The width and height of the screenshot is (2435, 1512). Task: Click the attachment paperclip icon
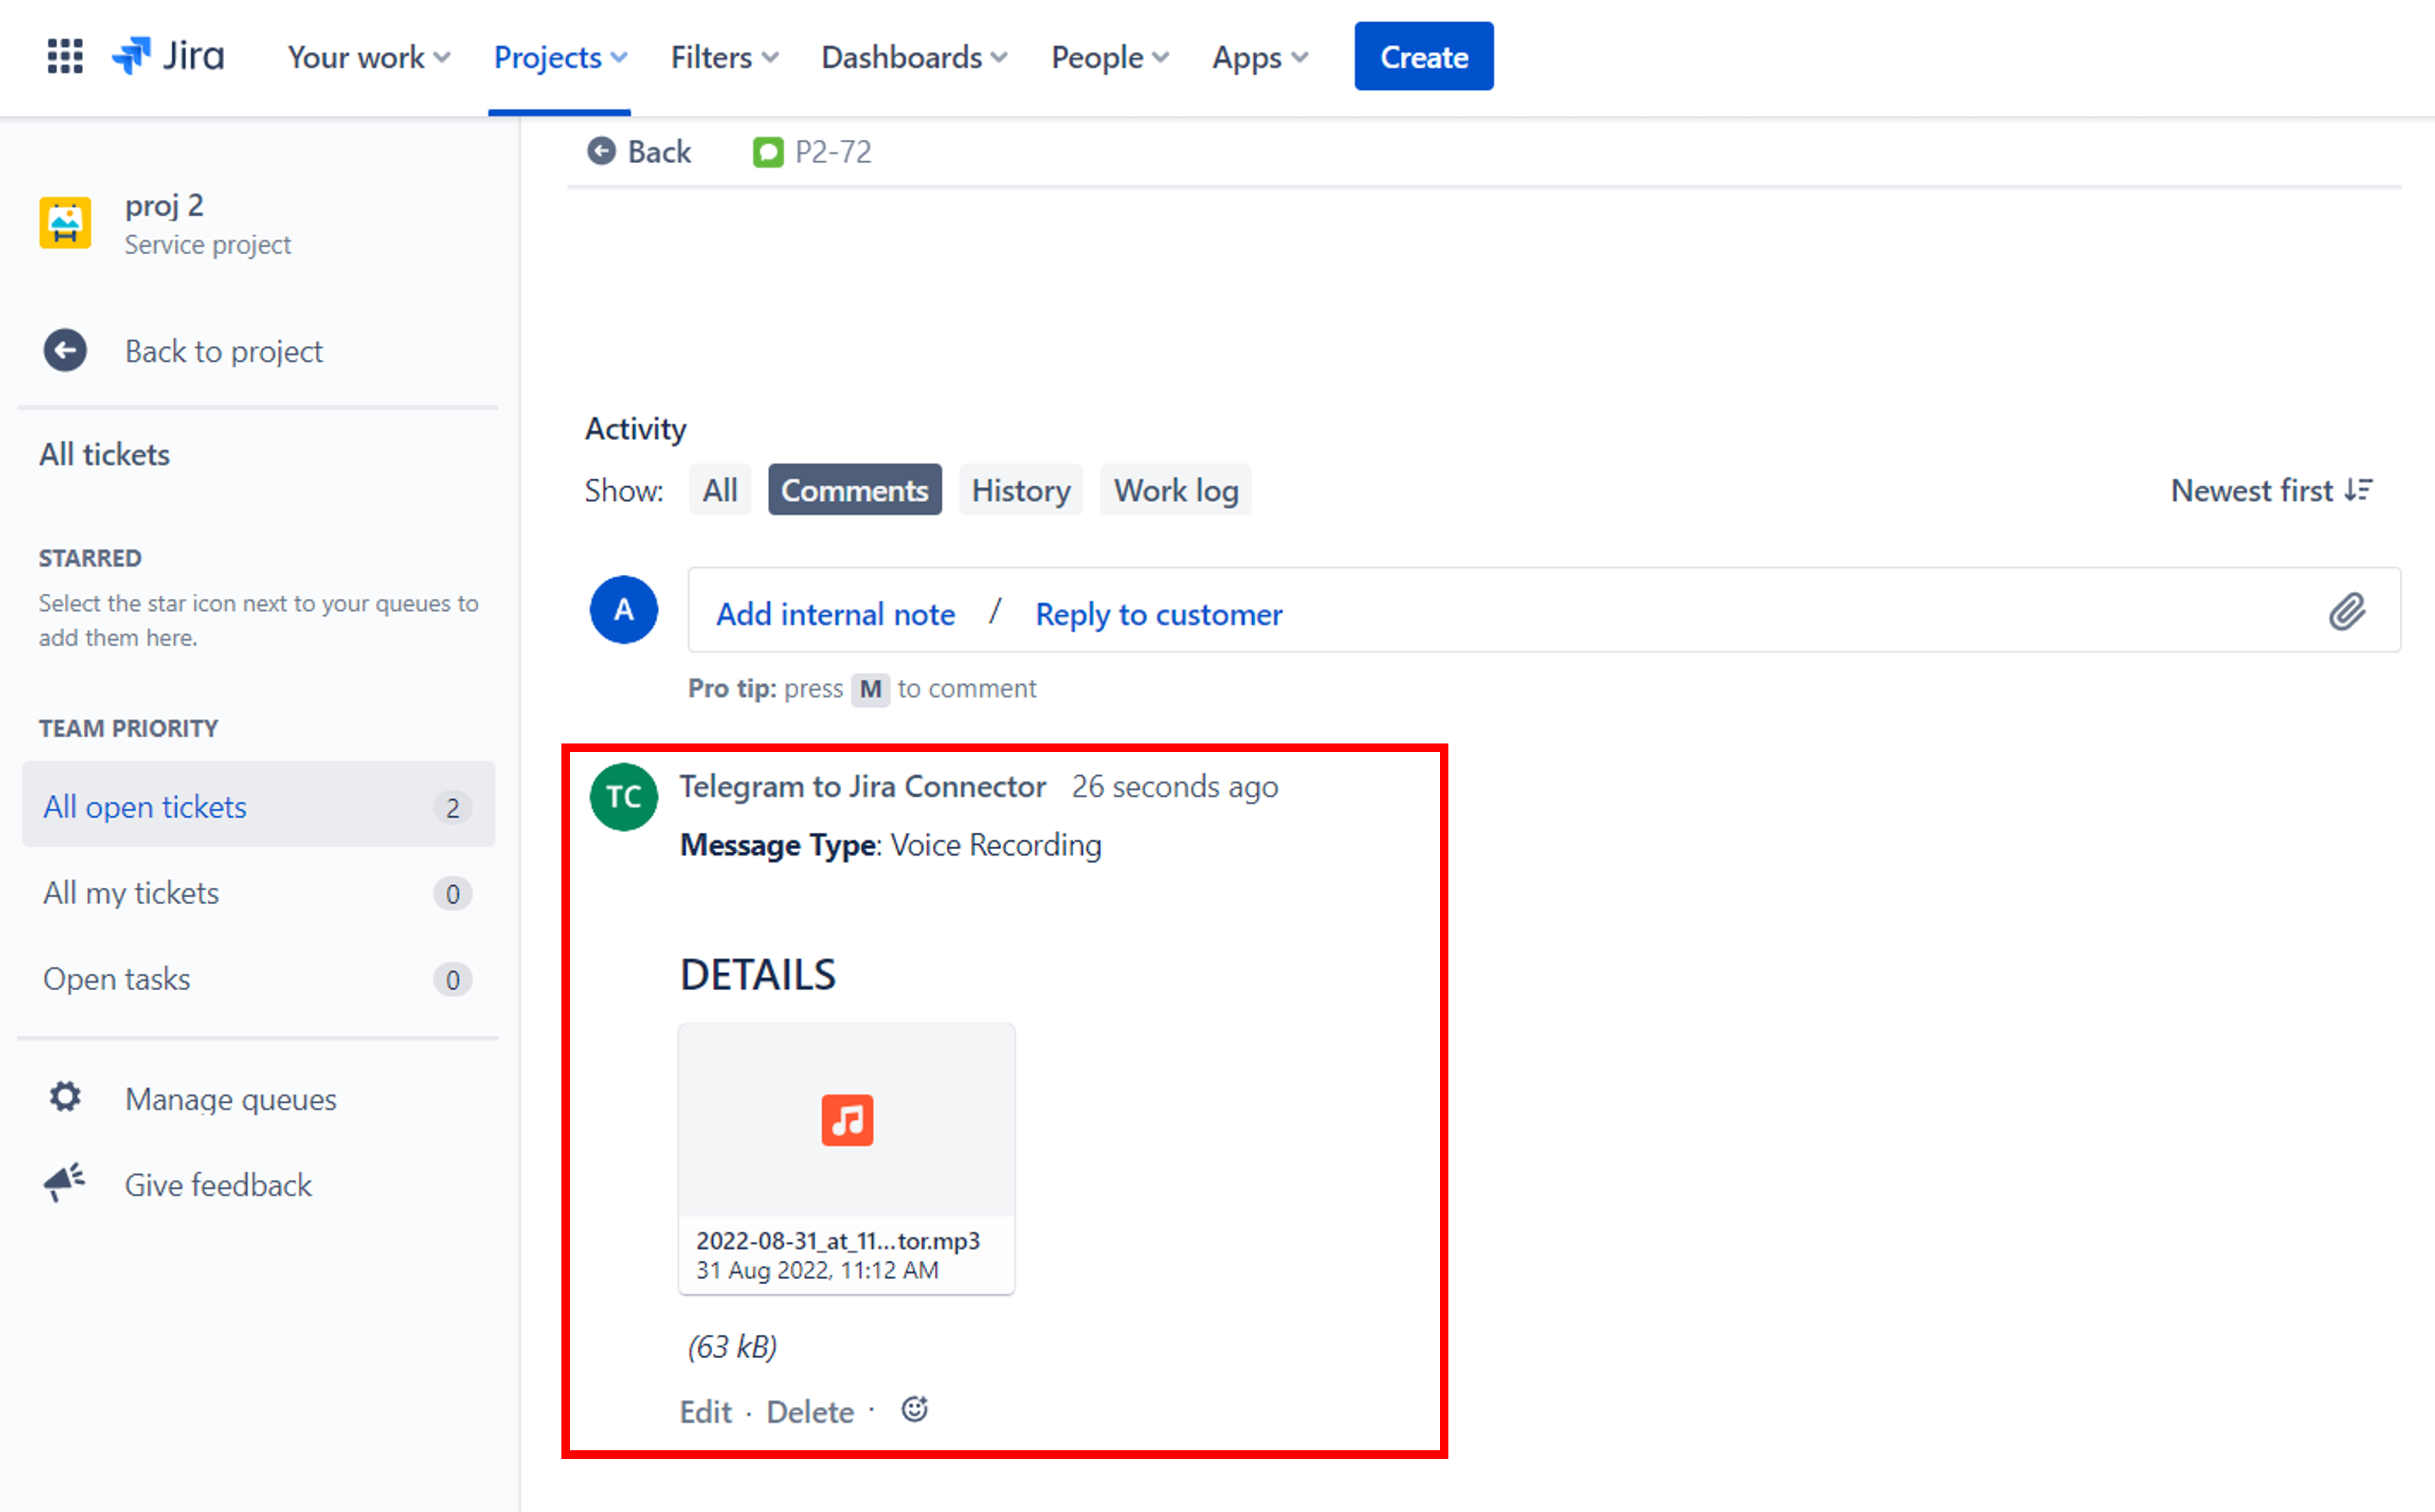2346,611
